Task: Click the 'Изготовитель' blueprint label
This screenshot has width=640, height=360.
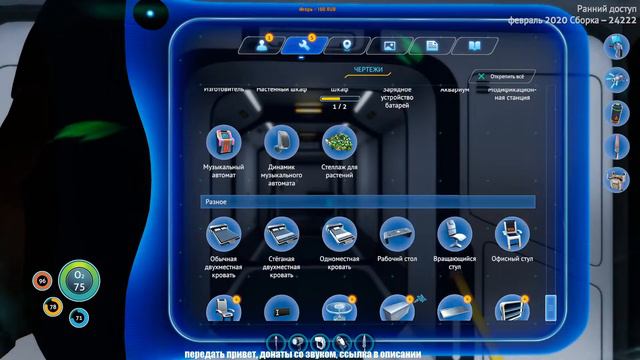Action: (223, 89)
